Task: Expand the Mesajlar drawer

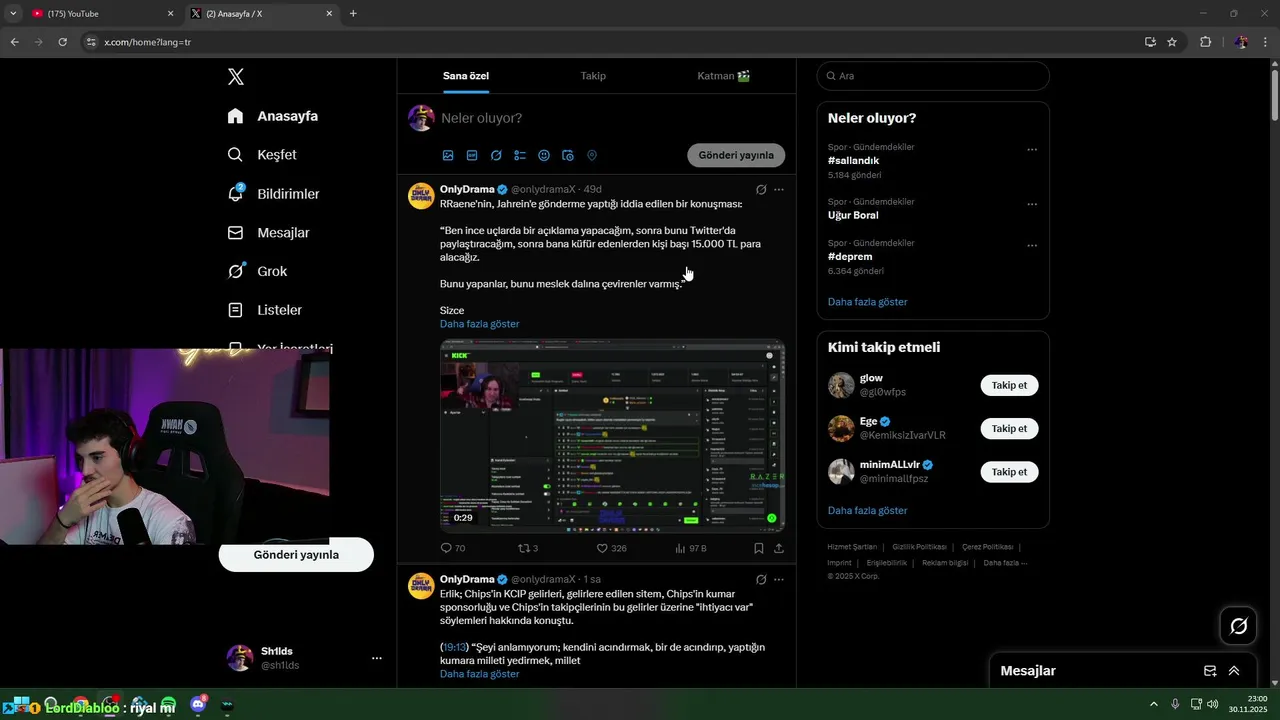Action: [x=1234, y=671]
